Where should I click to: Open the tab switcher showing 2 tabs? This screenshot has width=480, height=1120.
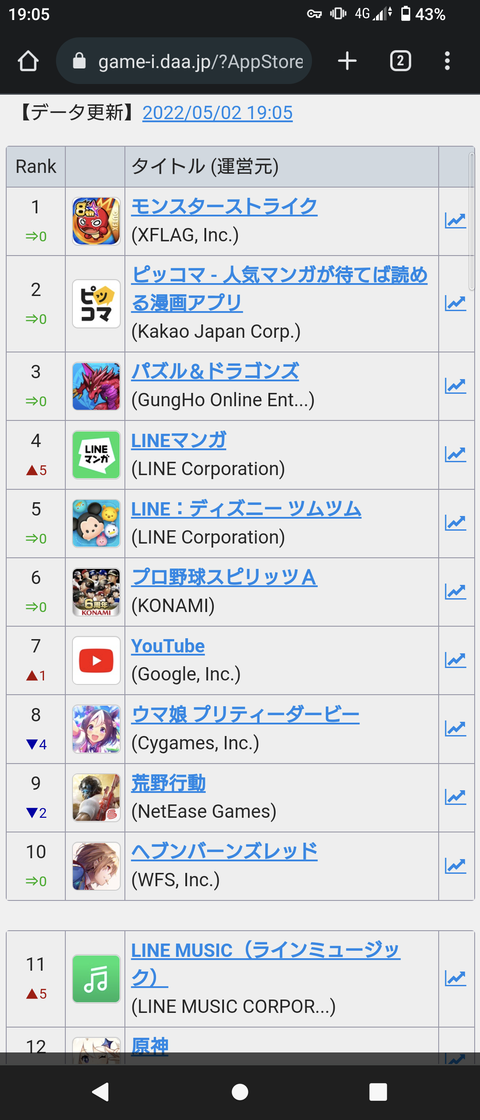[x=400, y=61]
